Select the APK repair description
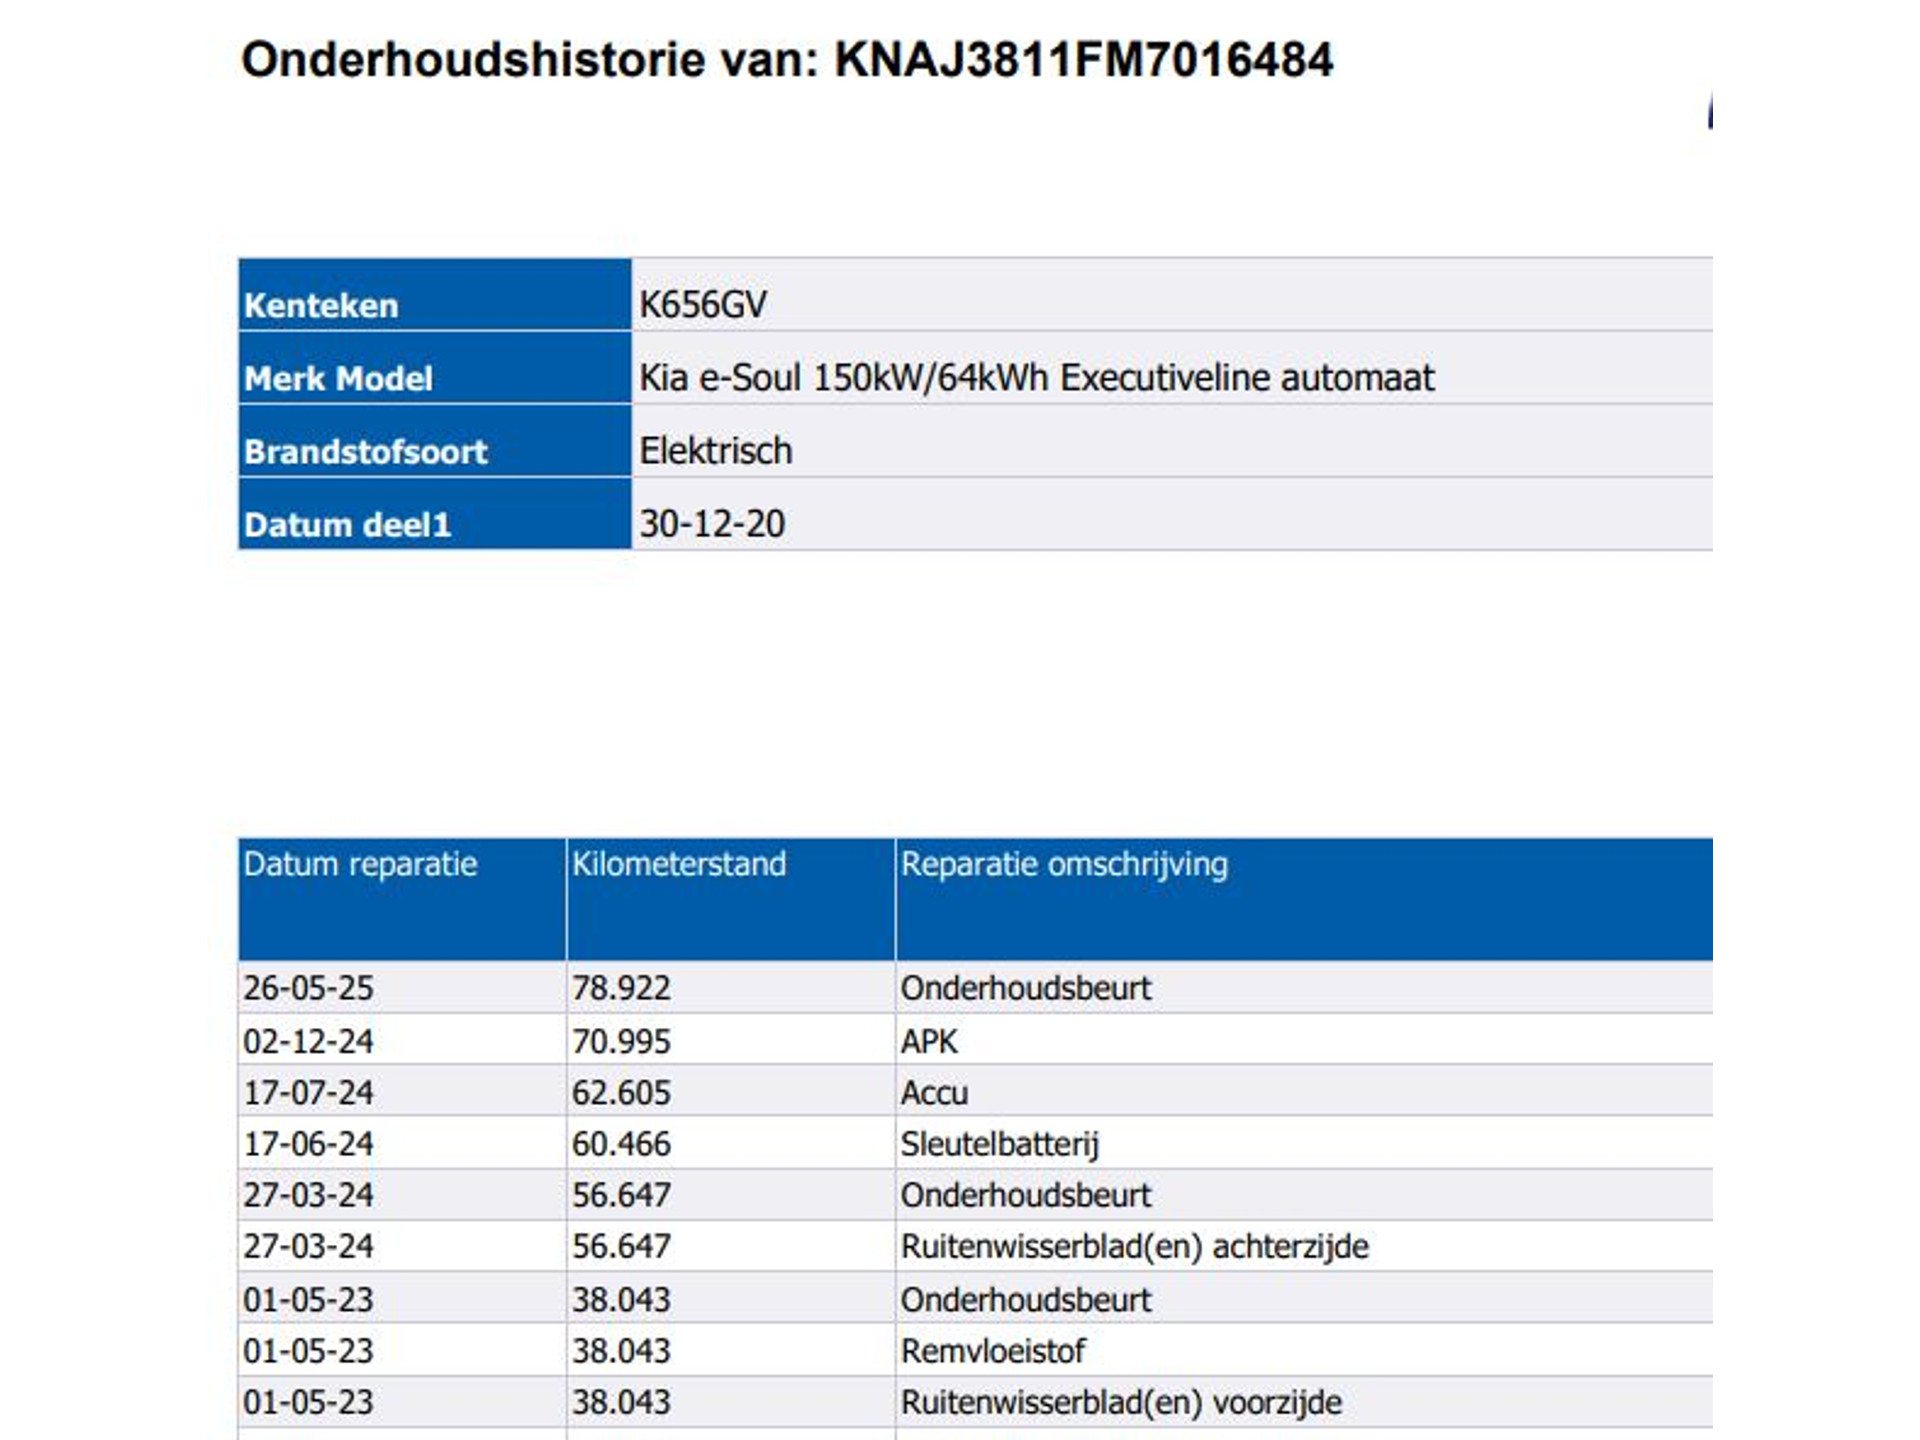Screen dimensions: 1920x1440 pos(929,1041)
